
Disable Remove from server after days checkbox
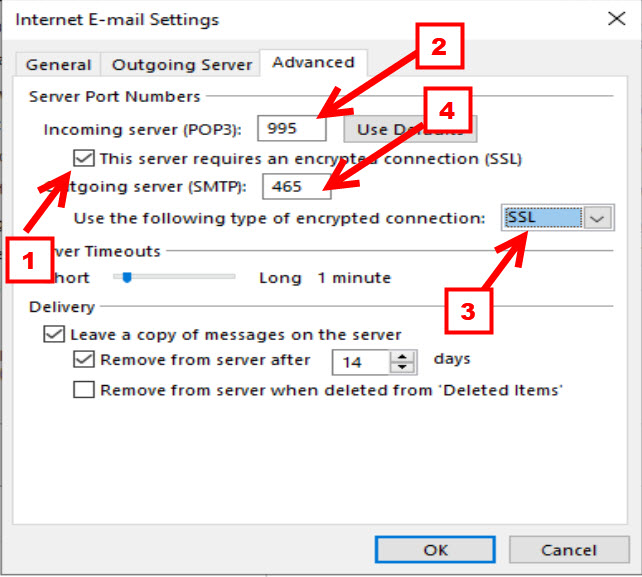tap(84, 360)
